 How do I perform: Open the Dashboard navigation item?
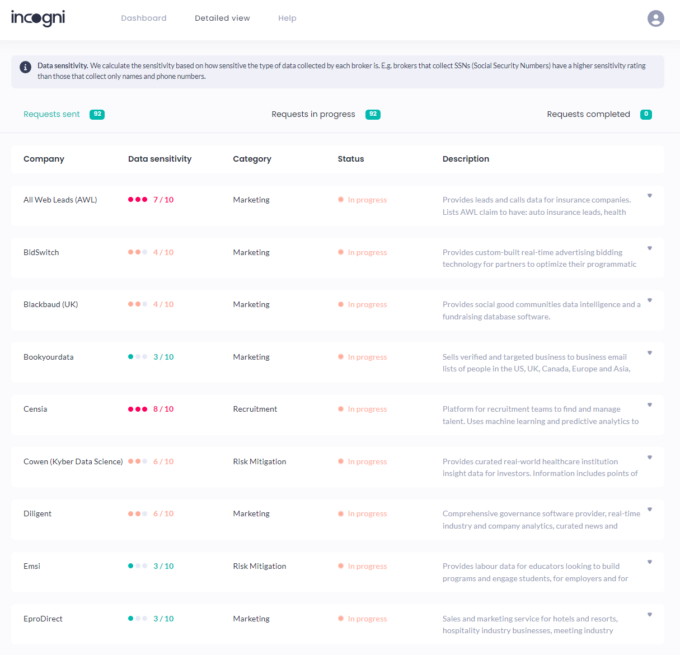pos(143,18)
